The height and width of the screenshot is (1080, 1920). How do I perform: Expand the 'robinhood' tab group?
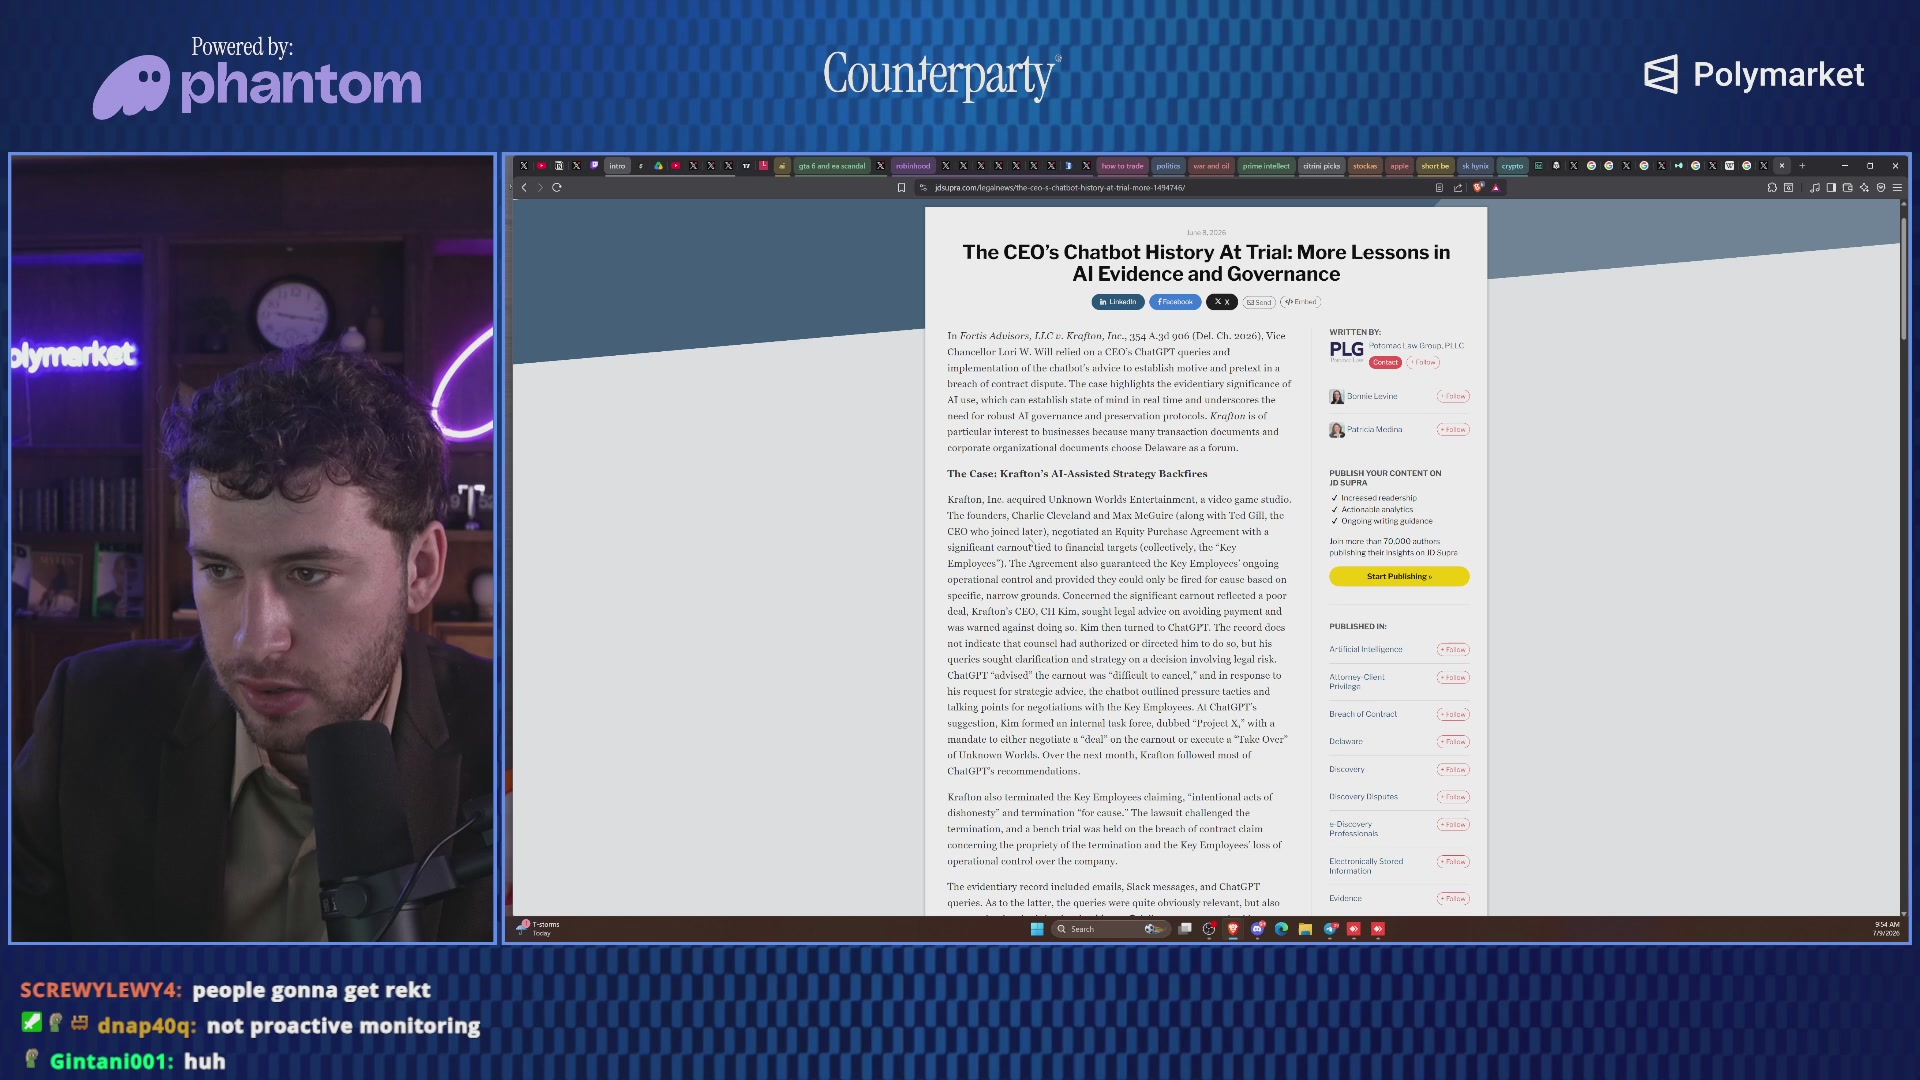click(x=913, y=166)
